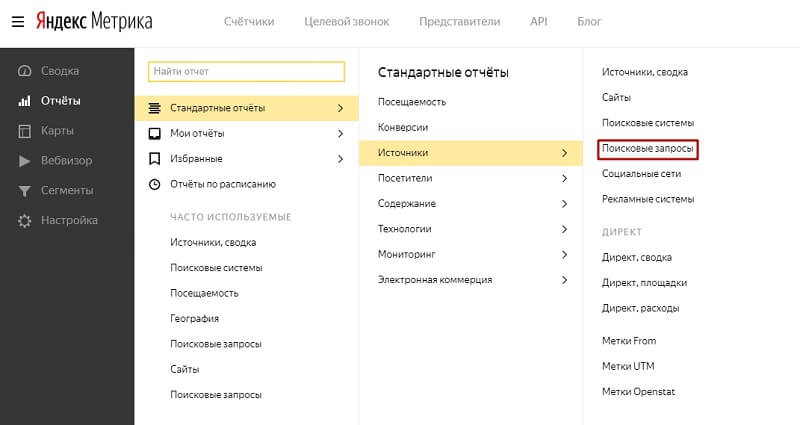The height and width of the screenshot is (425, 800).
Task: Open the Целевой звонок navigation item
Action: [x=346, y=21]
